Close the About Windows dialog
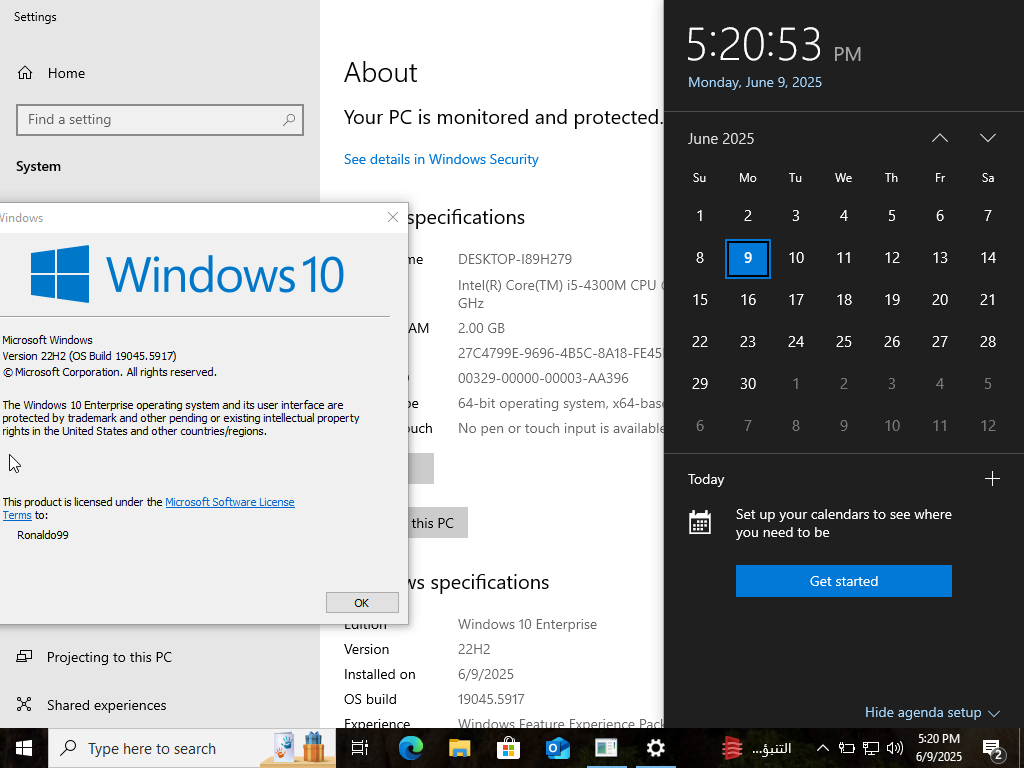This screenshot has width=1024, height=768. (392, 217)
